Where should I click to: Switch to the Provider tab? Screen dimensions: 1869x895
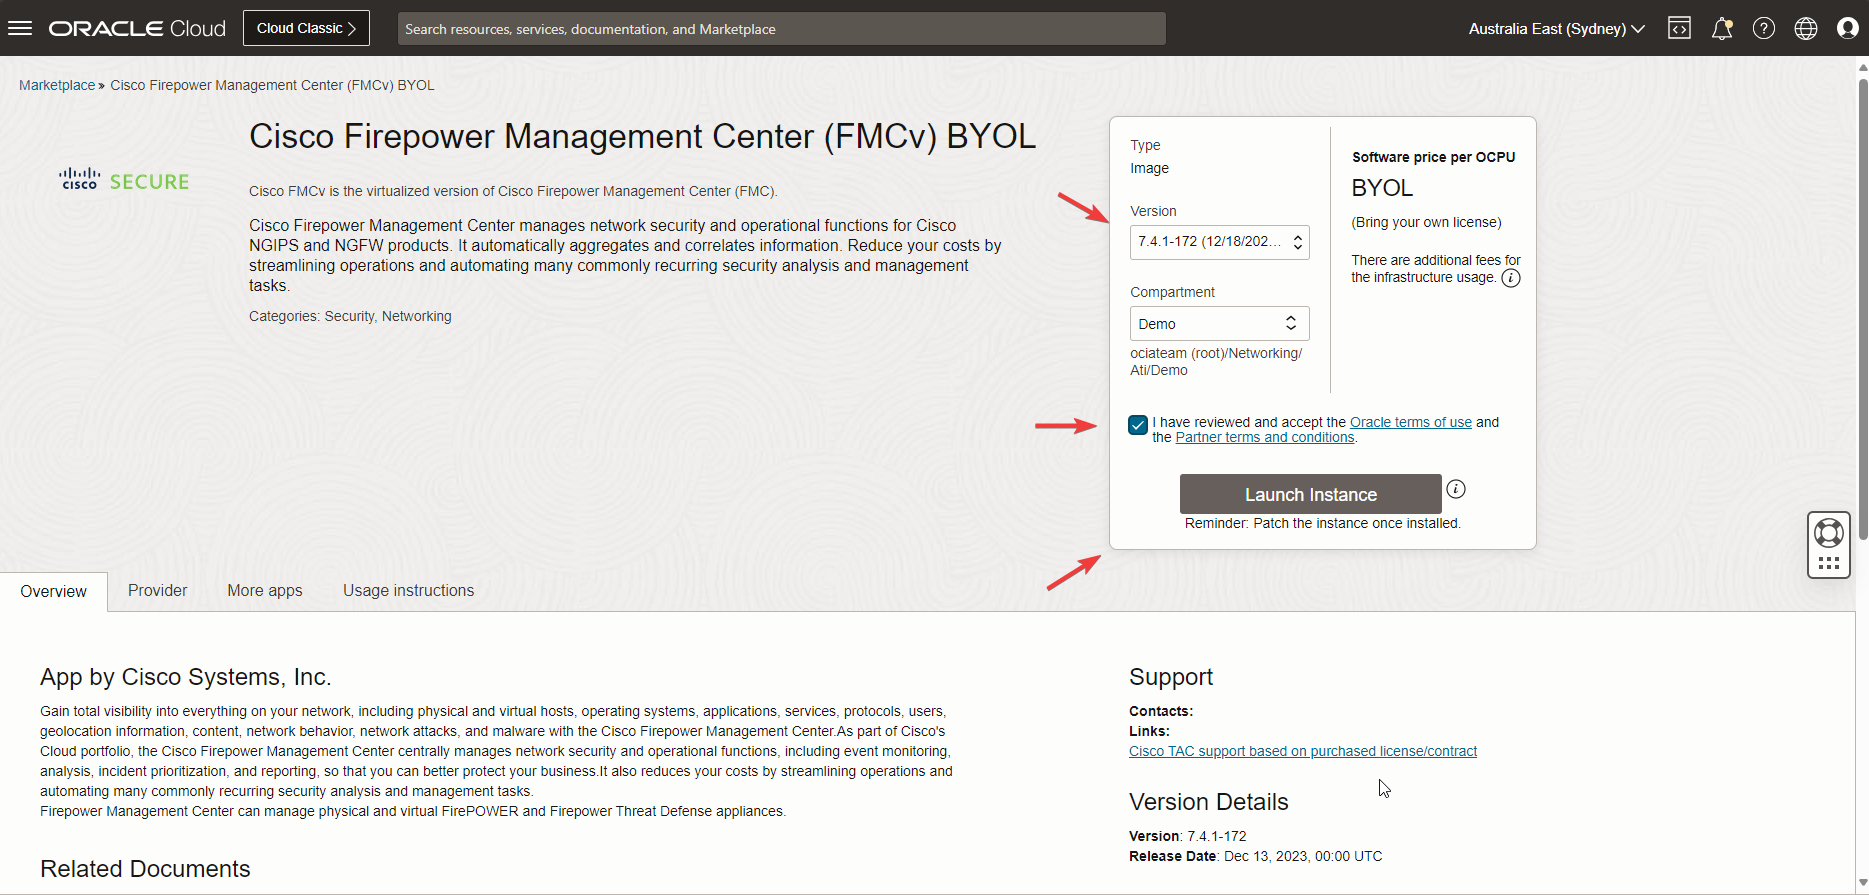point(157,590)
